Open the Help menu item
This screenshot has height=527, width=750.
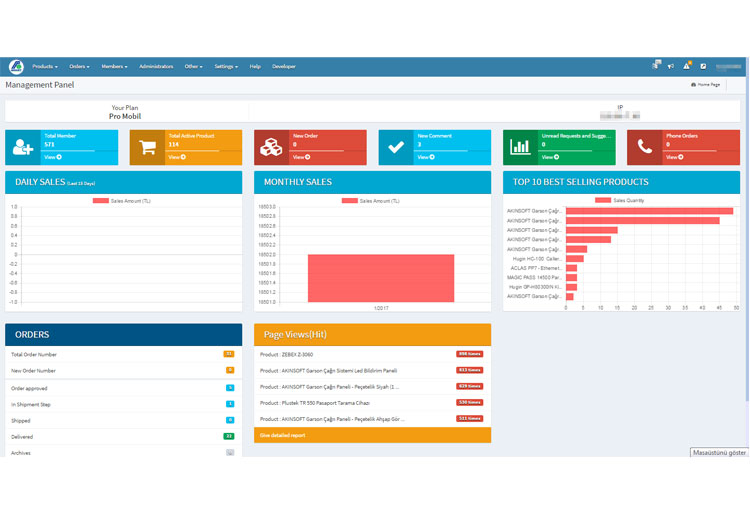(x=255, y=66)
